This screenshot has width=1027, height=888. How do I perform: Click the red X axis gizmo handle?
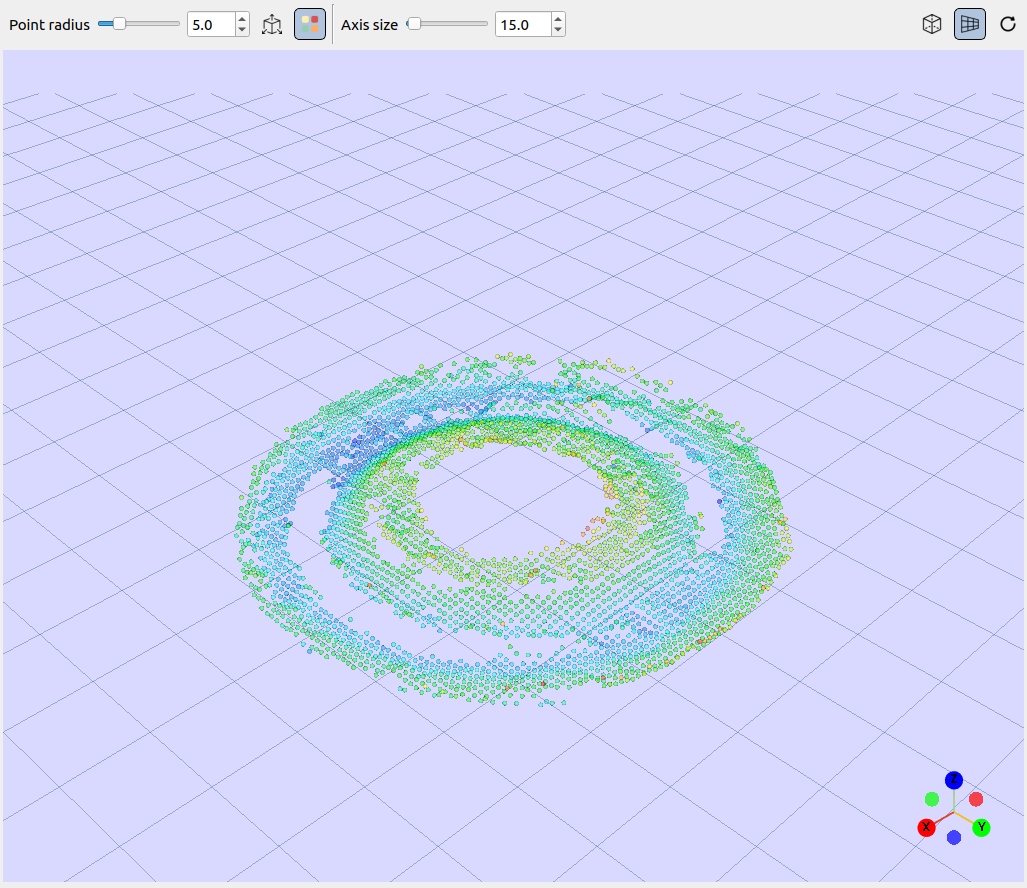point(926,827)
